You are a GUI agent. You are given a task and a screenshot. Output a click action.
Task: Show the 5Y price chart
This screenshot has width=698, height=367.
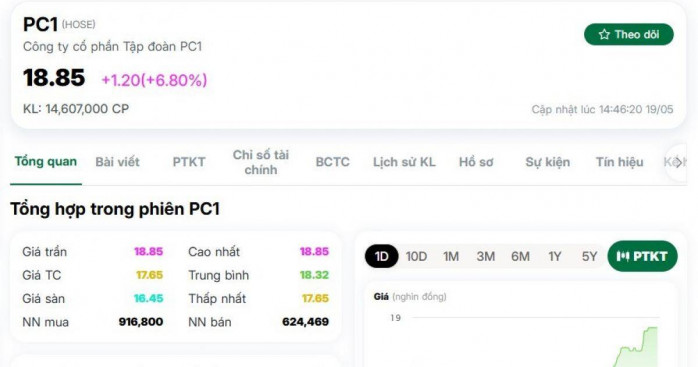(x=589, y=256)
